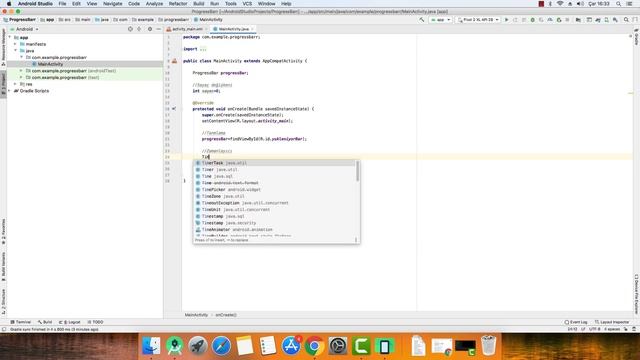Expand the Gradle Scripts node
Image resolution: width=640 pixels, height=360 pixels.
coord(10,91)
